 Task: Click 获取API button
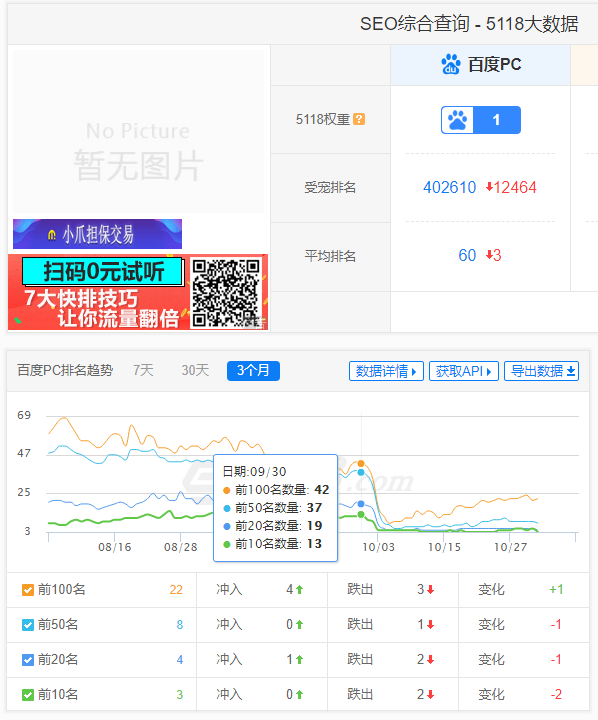tap(464, 371)
